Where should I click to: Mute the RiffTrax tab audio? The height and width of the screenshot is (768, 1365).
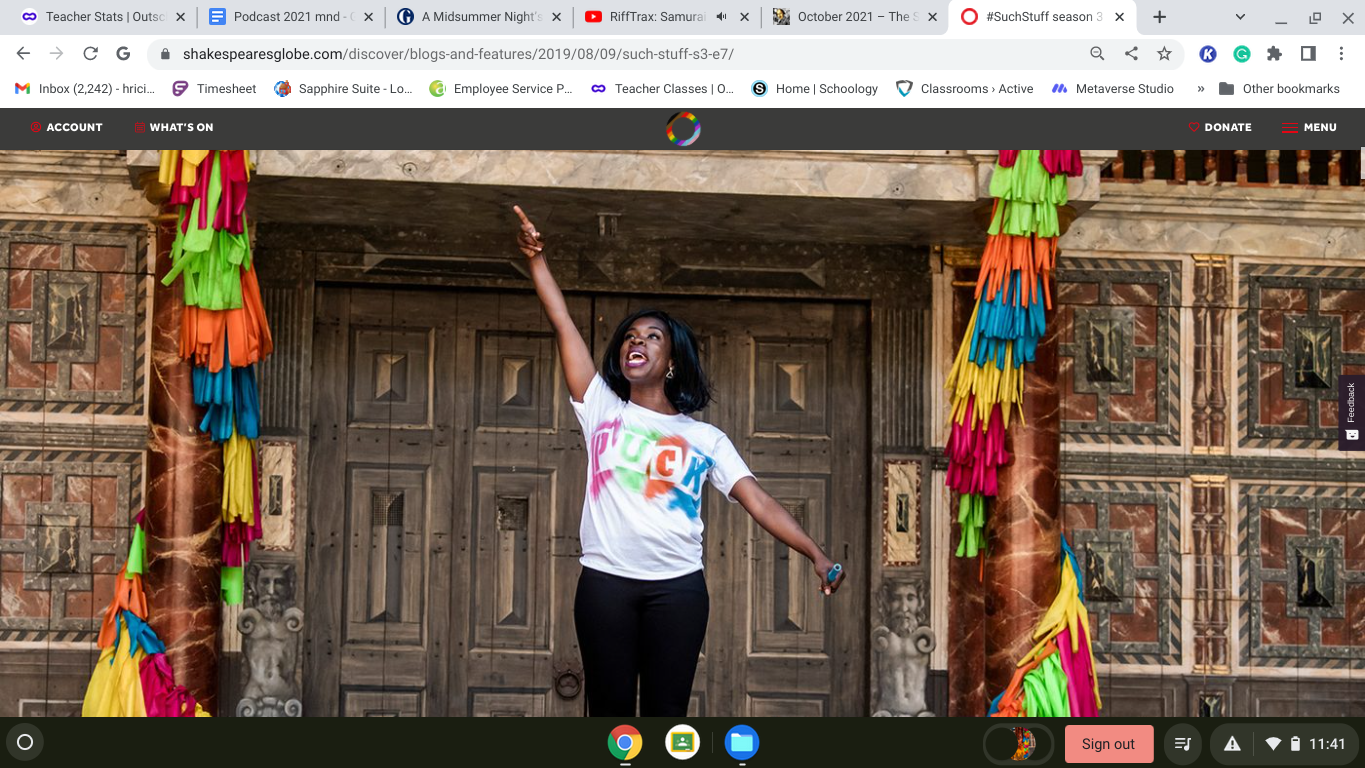721,17
